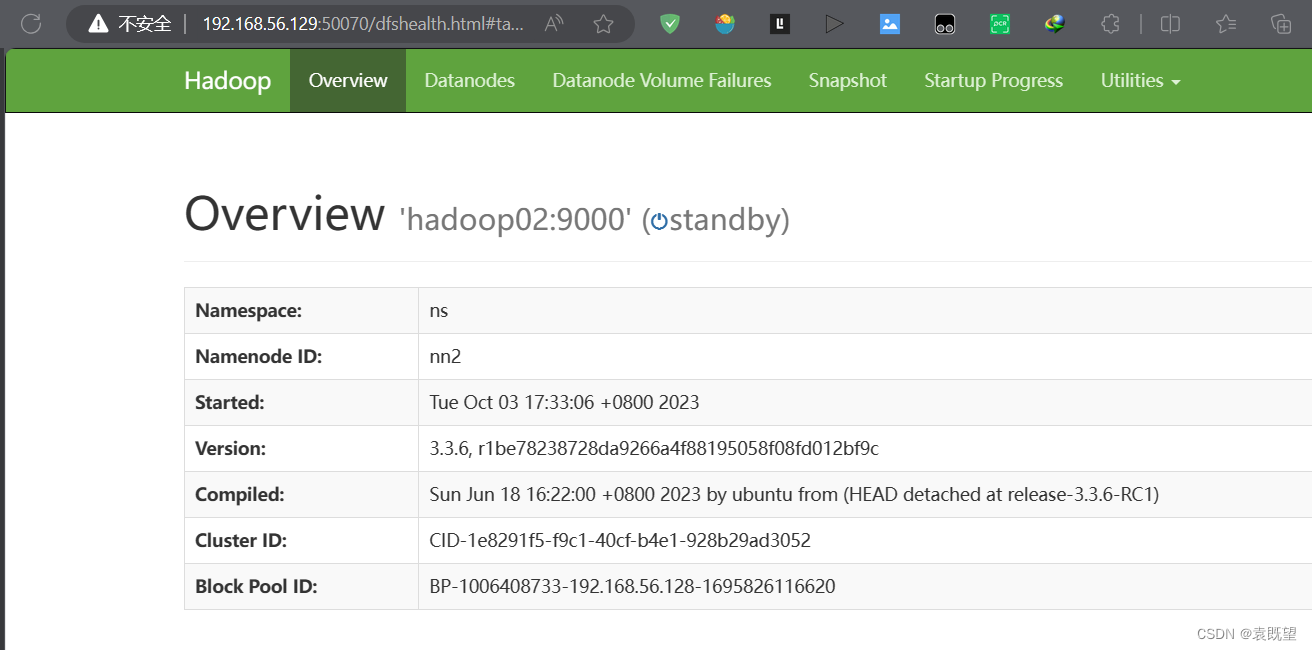Screen dimensions: 1312x650
Task: Click the 'BP-1006408733' block pool value
Action: [632, 587]
